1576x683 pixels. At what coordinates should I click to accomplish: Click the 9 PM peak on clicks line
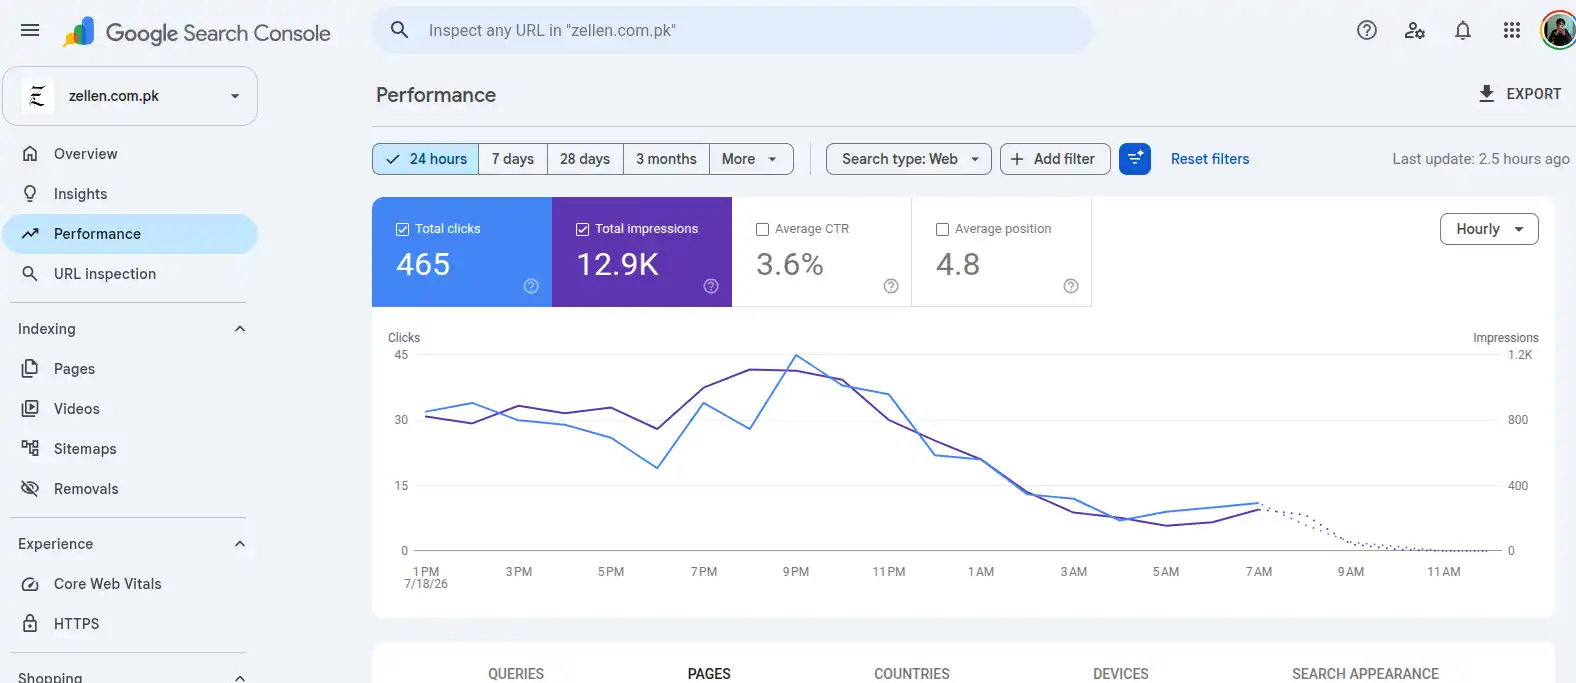796,355
